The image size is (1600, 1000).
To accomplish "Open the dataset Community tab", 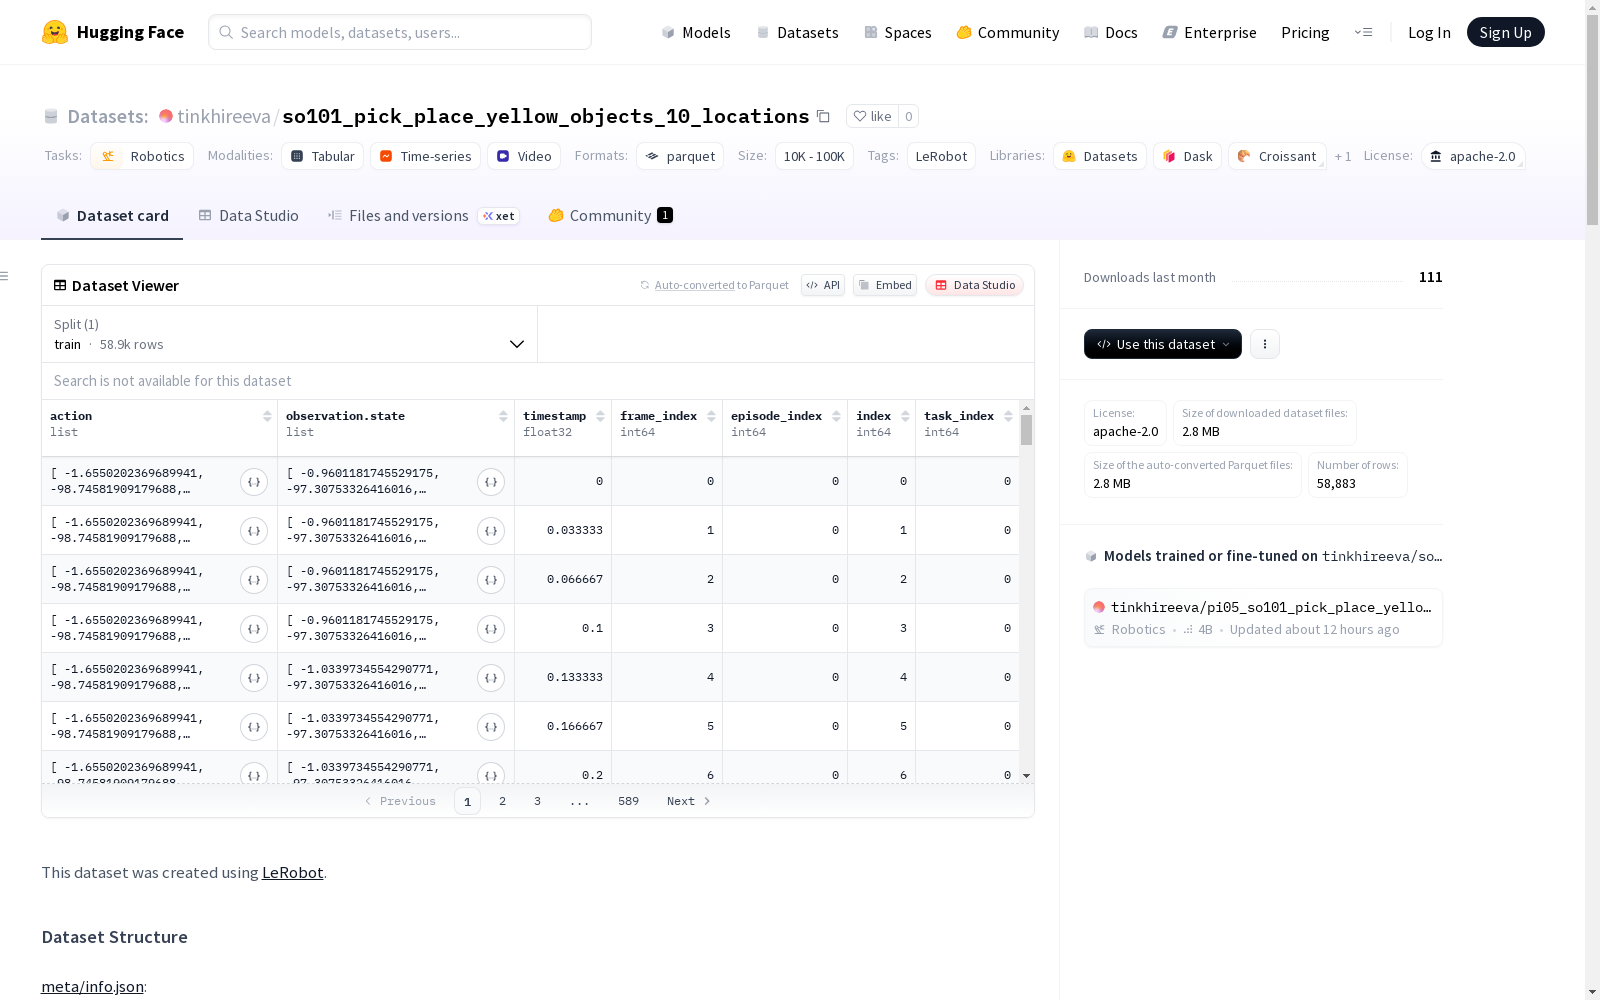I will (610, 216).
